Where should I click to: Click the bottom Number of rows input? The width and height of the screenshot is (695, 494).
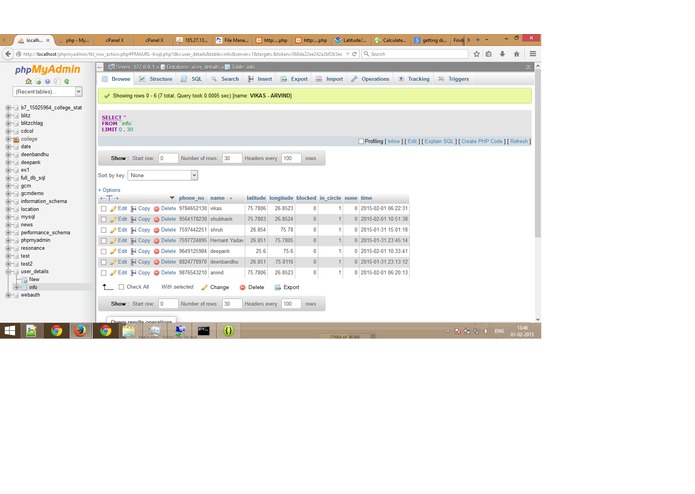(x=232, y=304)
